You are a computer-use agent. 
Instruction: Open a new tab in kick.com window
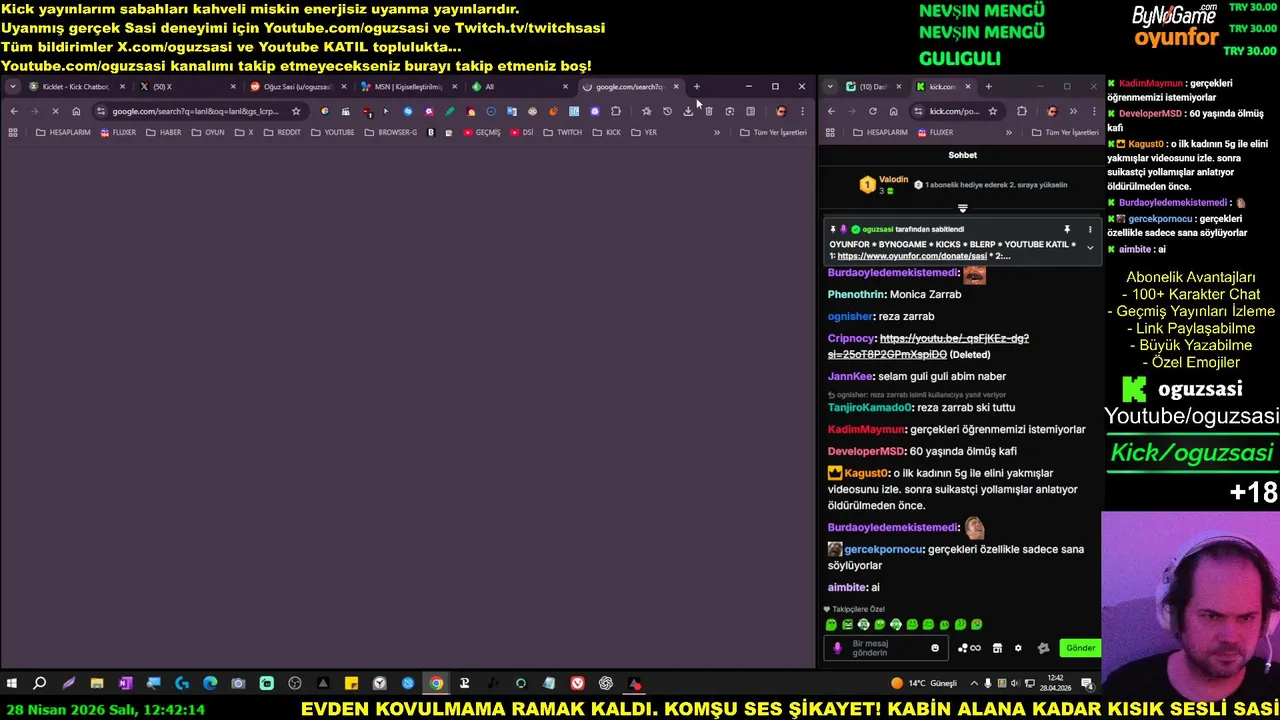pyautogui.click(x=988, y=86)
